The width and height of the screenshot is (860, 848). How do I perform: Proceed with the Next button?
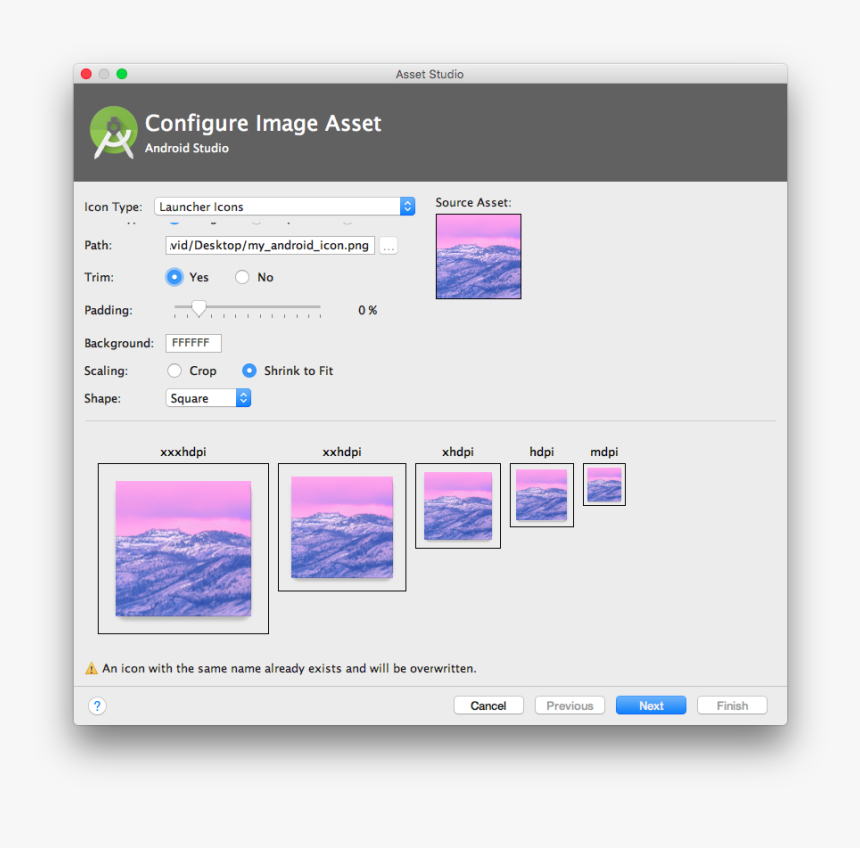650,706
